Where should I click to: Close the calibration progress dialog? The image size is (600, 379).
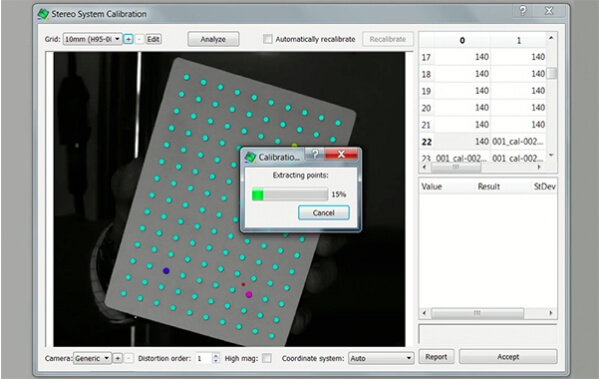click(341, 154)
